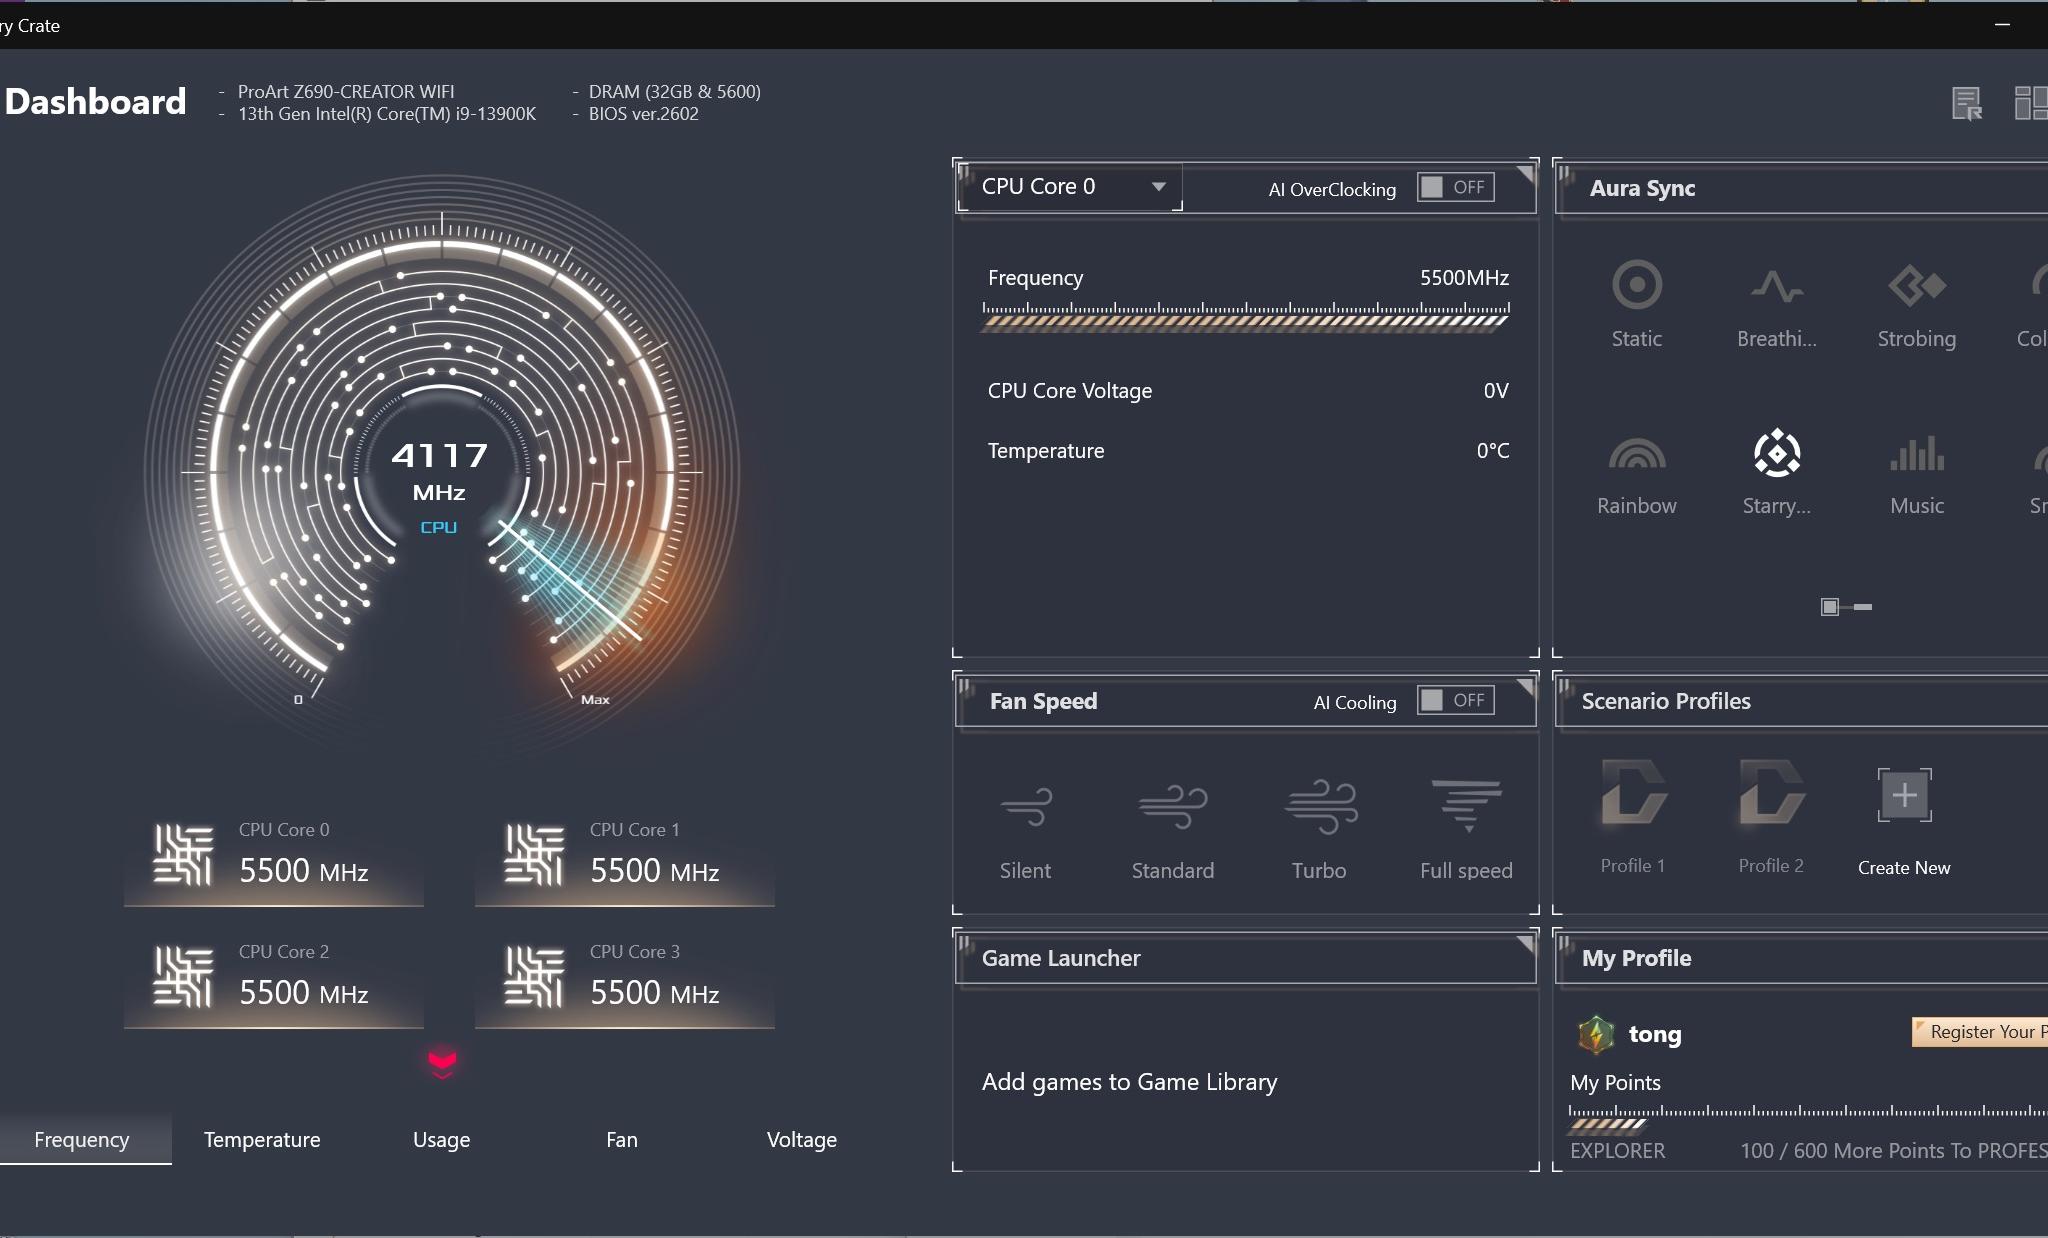The height and width of the screenshot is (1238, 2048).
Task: Expand the Game Launcher panel corner arrow
Action: point(1525,943)
